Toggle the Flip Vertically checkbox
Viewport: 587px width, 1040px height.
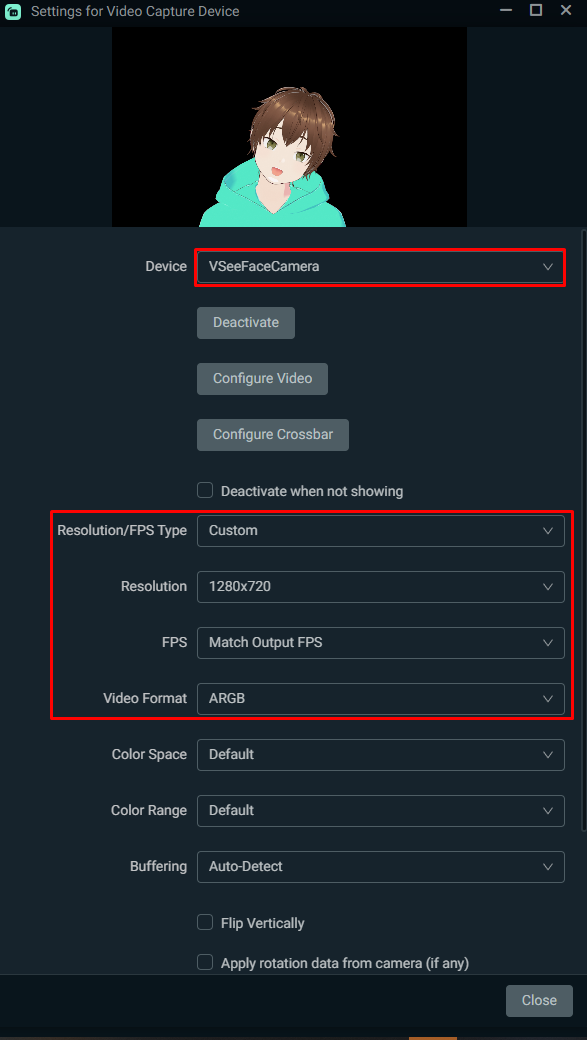point(205,922)
